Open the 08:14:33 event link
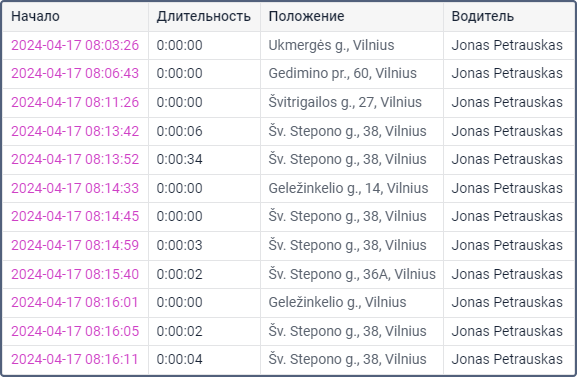Screen dimensions: 577x377 (x=75, y=188)
